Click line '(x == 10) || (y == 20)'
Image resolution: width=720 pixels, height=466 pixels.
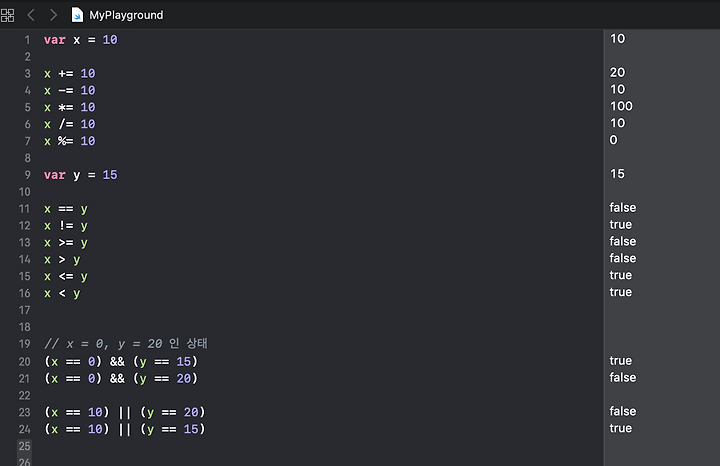coord(125,412)
